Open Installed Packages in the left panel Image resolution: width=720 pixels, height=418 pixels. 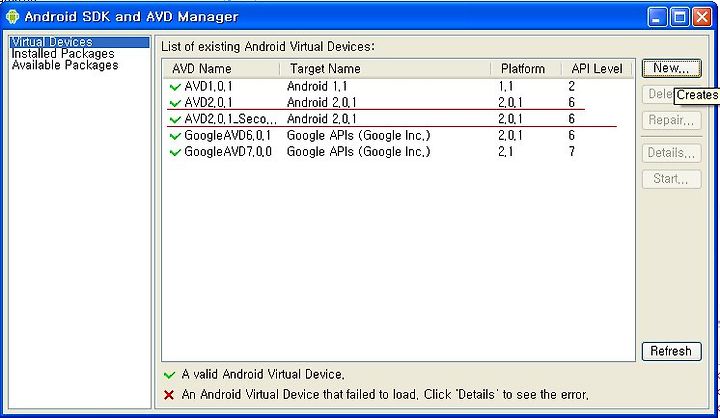pyautogui.click(x=63, y=54)
